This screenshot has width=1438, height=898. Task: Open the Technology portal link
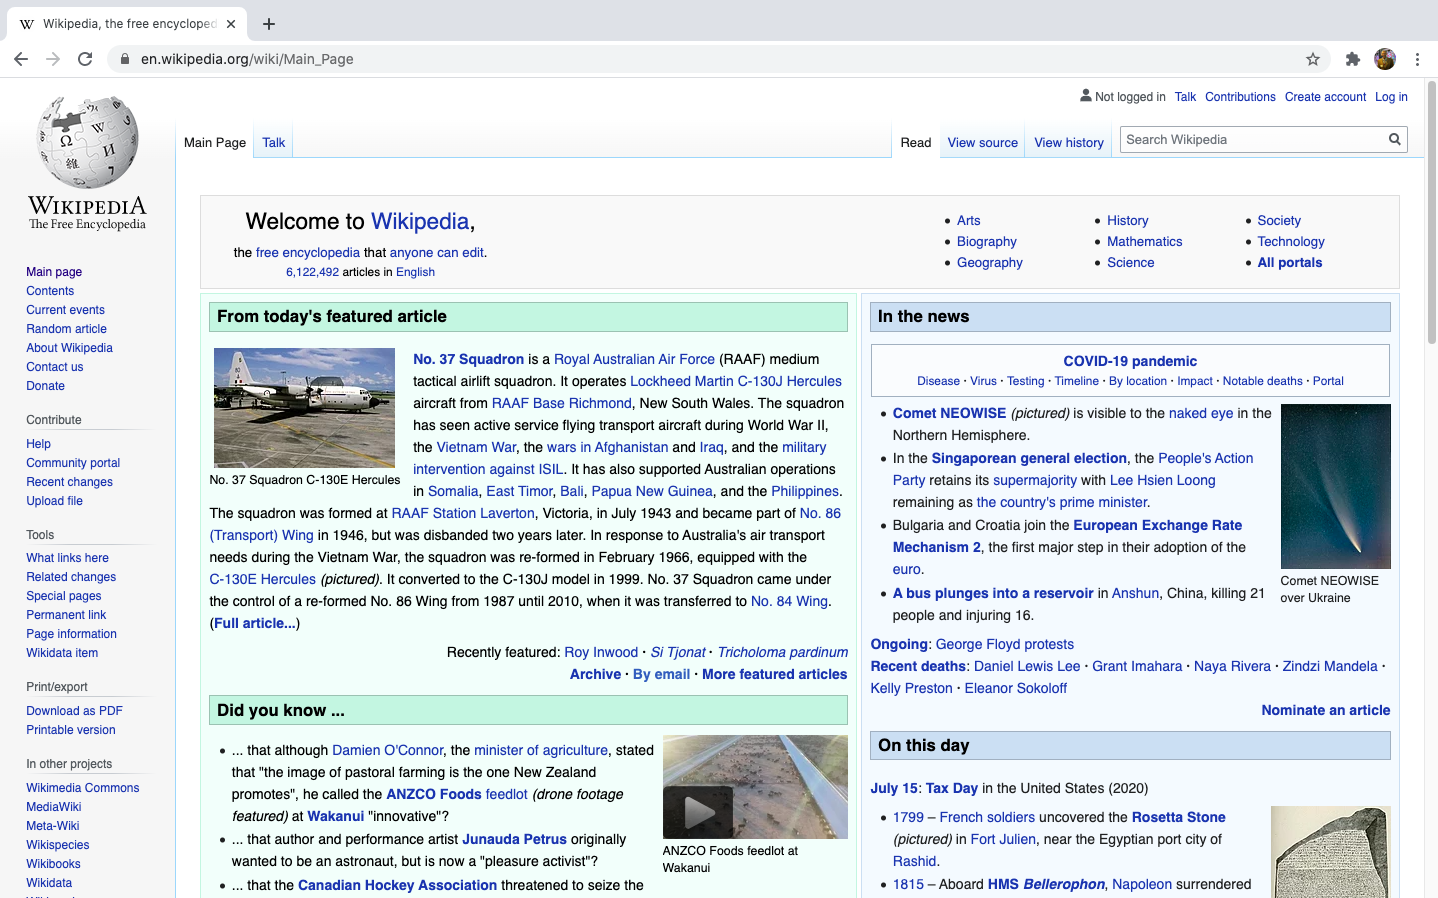[x=1290, y=242]
